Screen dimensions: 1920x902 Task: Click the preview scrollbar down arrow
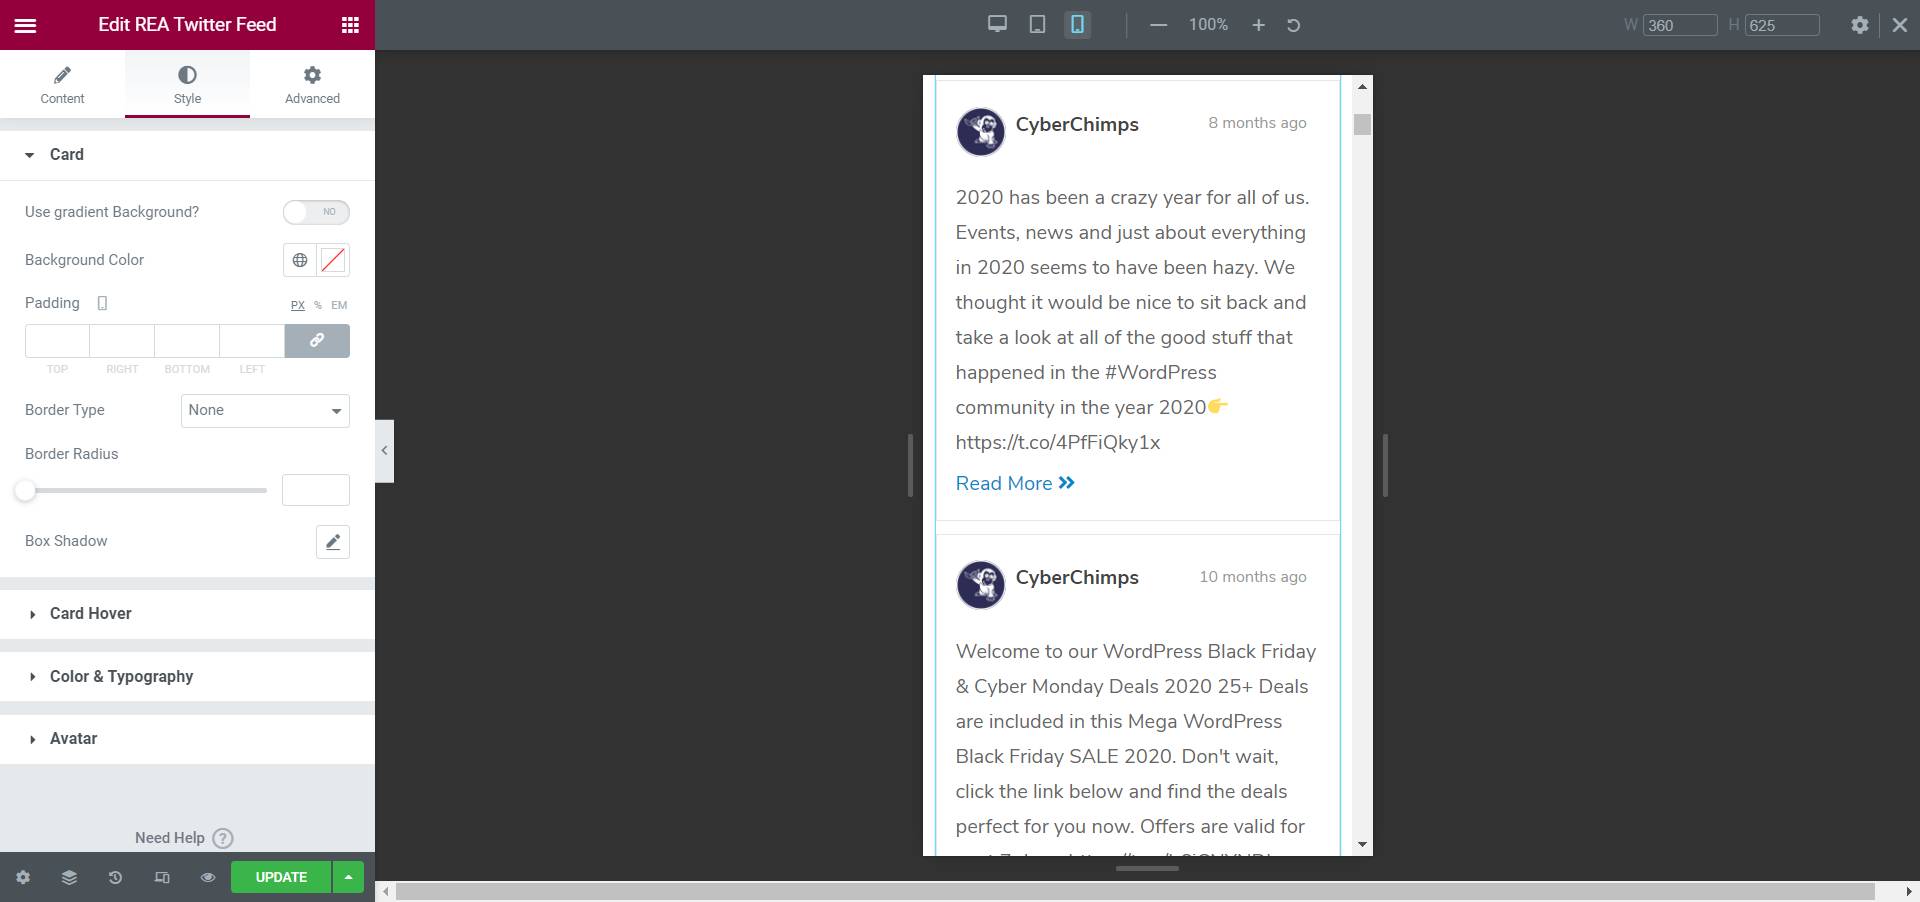coord(1362,845)
